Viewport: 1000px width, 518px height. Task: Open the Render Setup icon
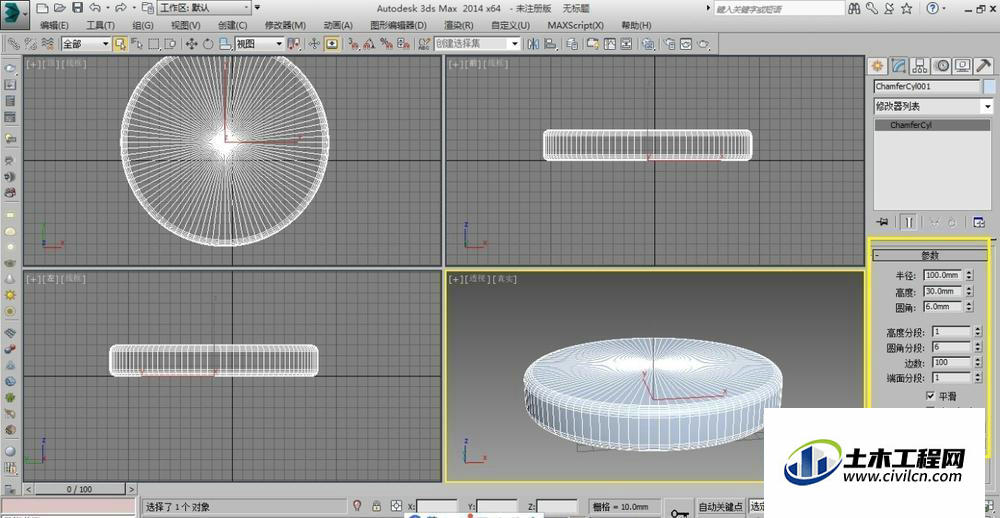[669, 44]
